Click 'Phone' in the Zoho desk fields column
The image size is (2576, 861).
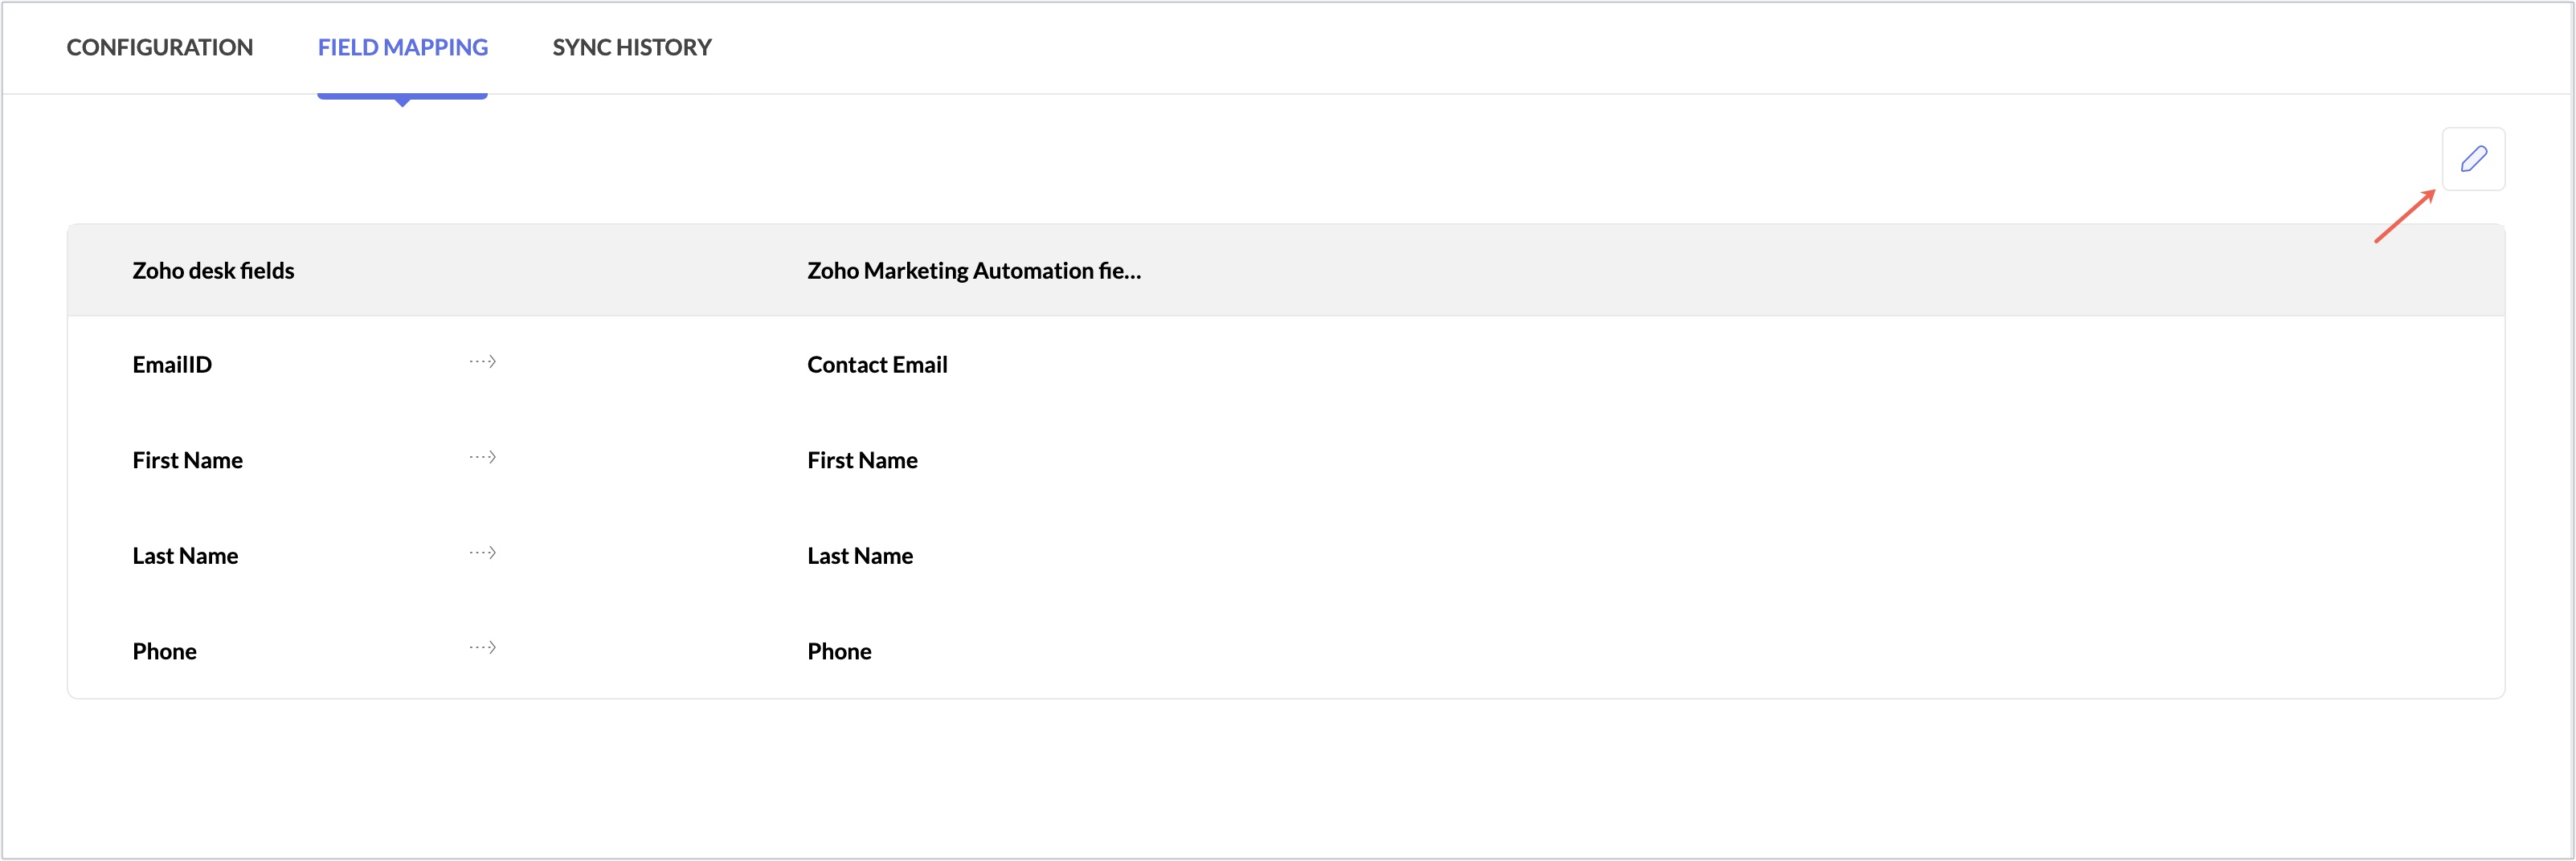click(x=165, y=652)
